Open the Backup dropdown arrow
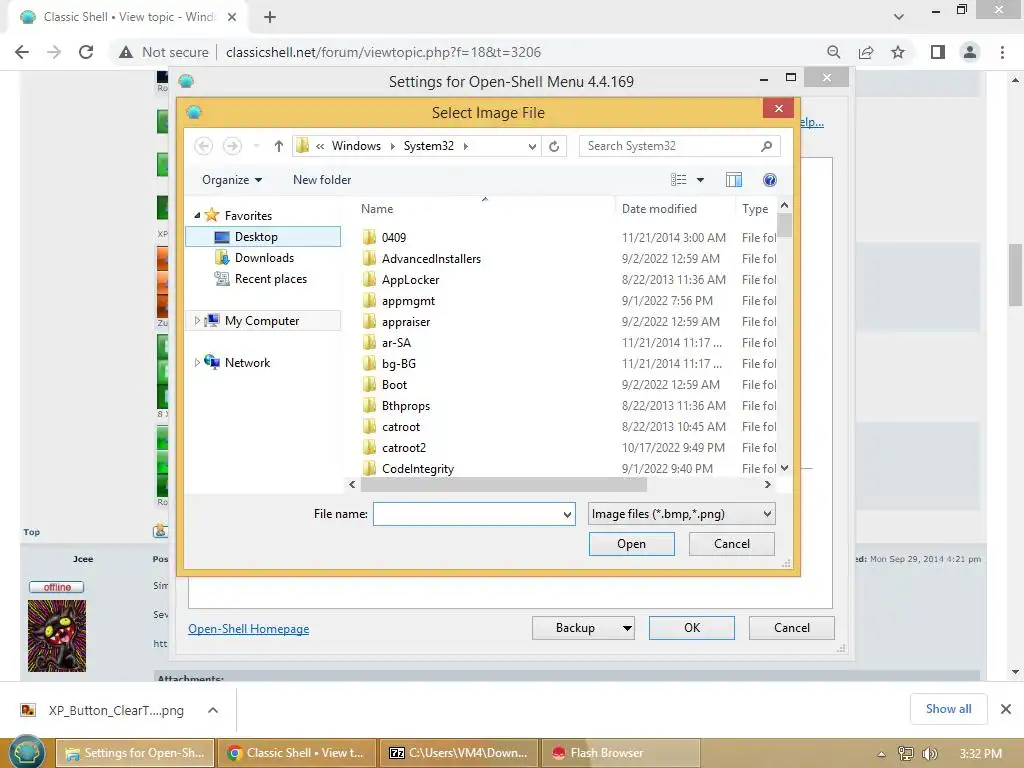Screen dimensions: 1024x768 coord(627,628)
